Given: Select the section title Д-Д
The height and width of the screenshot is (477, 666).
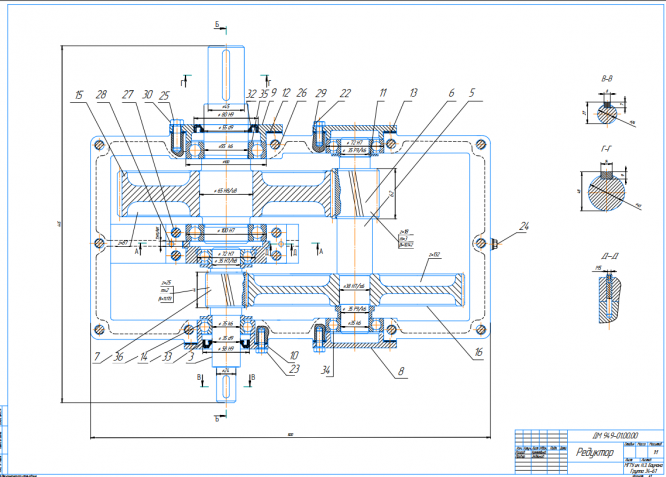Looking at the screenshot, I should click(x=610, y=256).
